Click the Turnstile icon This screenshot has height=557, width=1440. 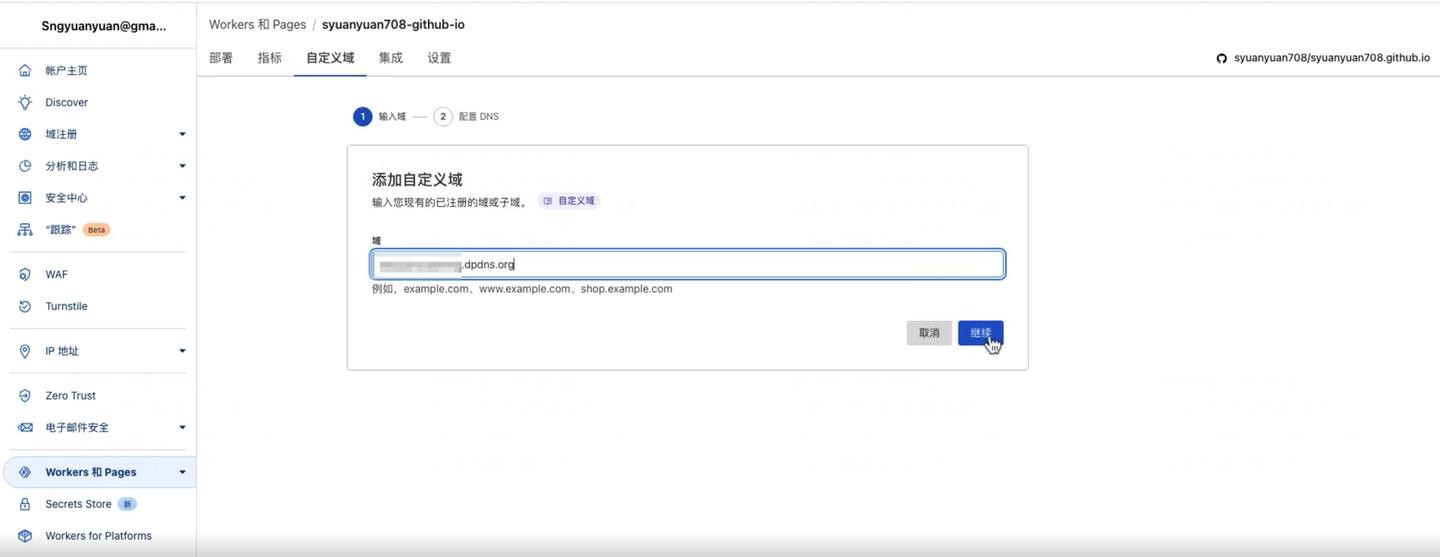coord(25,306)
